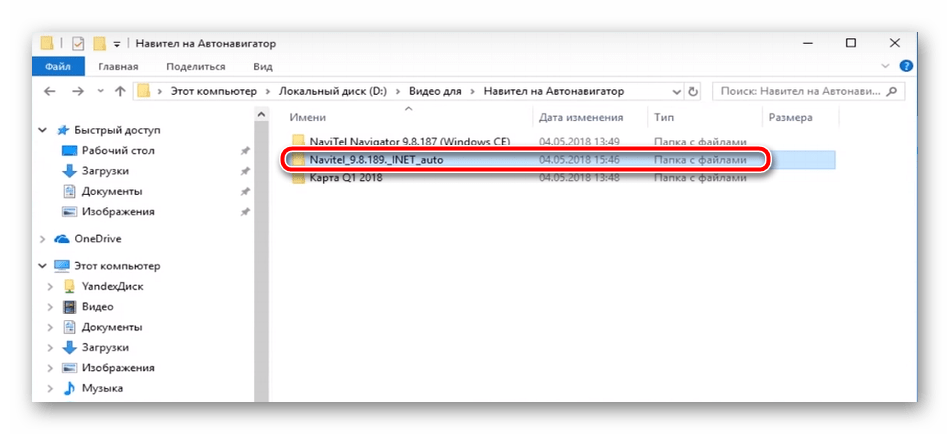Toggle pin next to Документы in quick access

pyautogui.click(x=246, y=191)
